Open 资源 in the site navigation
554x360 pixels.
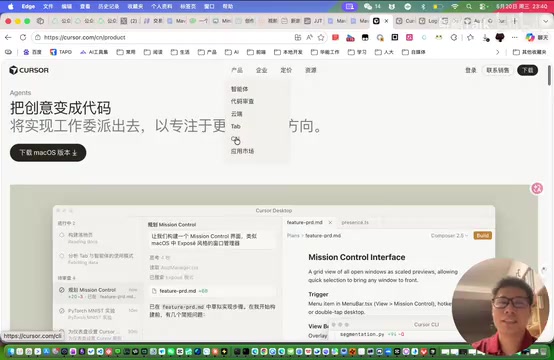tap(311, 70)
